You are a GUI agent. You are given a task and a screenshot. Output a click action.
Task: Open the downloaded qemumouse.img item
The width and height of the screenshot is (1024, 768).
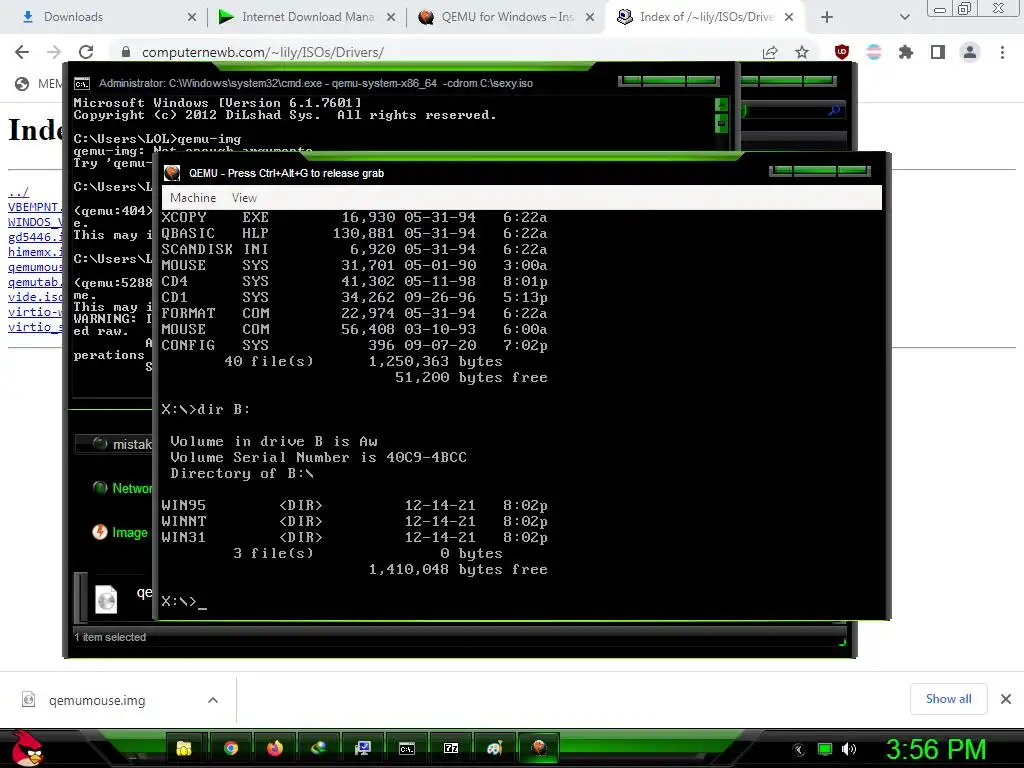97,700
